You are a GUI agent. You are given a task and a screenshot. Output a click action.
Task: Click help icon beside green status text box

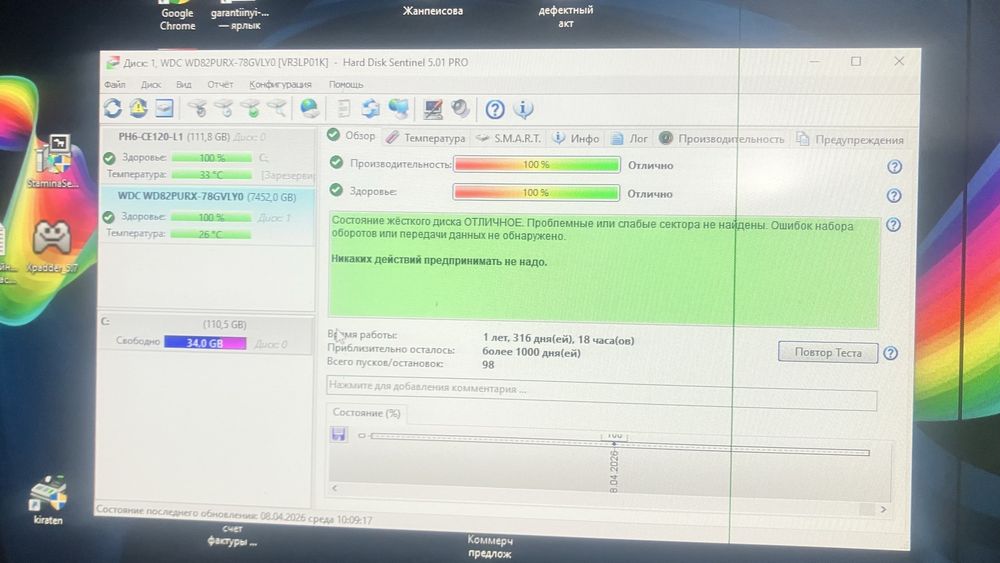click(x=893, y=224)
